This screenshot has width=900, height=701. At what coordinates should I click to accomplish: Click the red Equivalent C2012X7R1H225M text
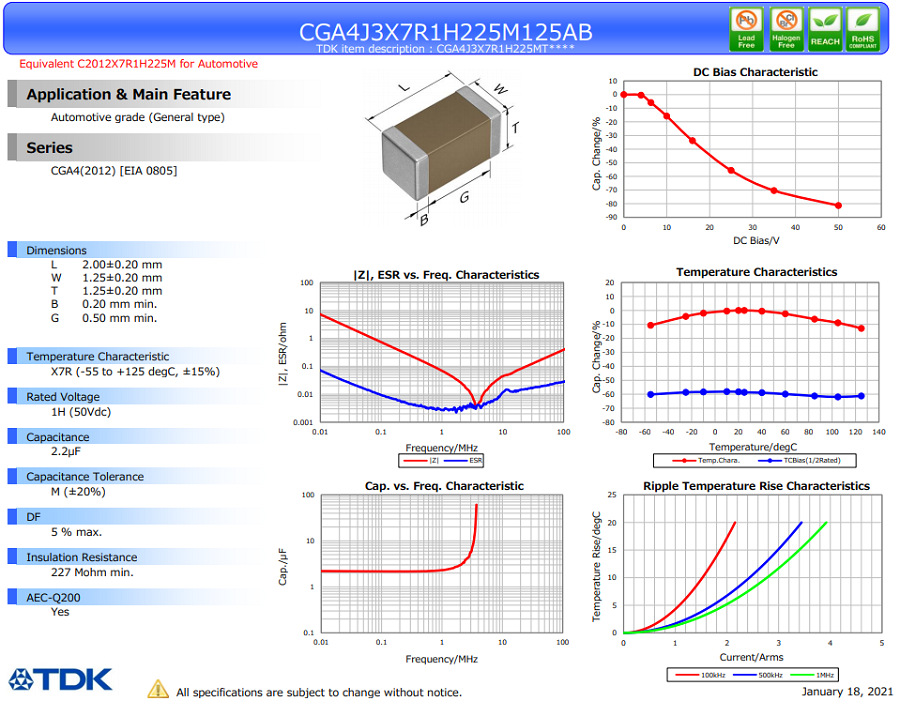click(x=138, y=64)
